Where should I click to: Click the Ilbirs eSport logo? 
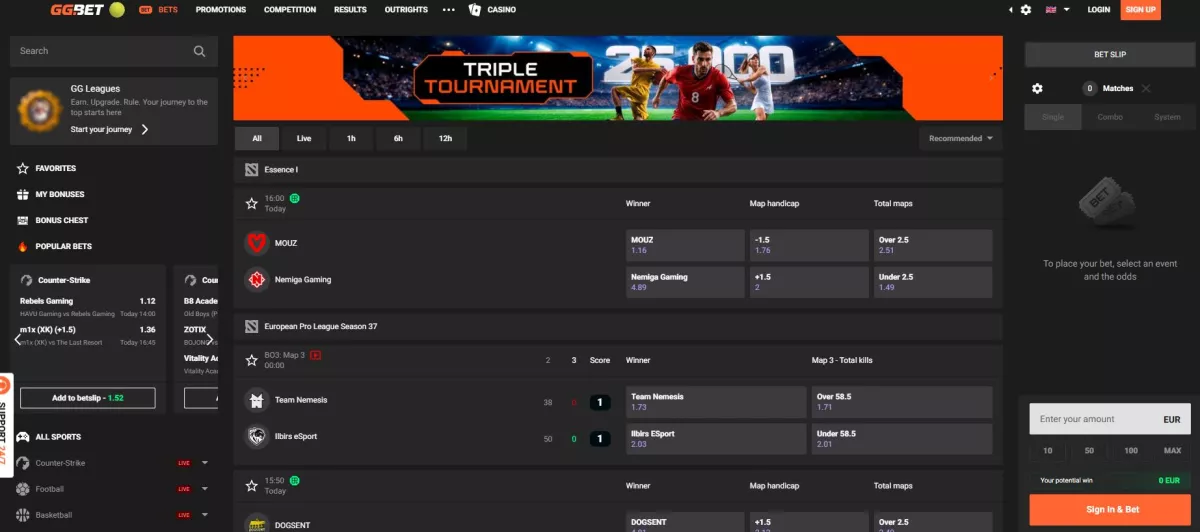tap(257, 437)
